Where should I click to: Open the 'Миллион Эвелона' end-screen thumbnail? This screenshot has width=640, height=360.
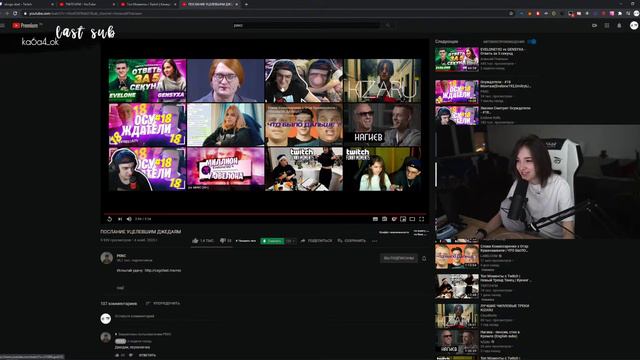225,169
